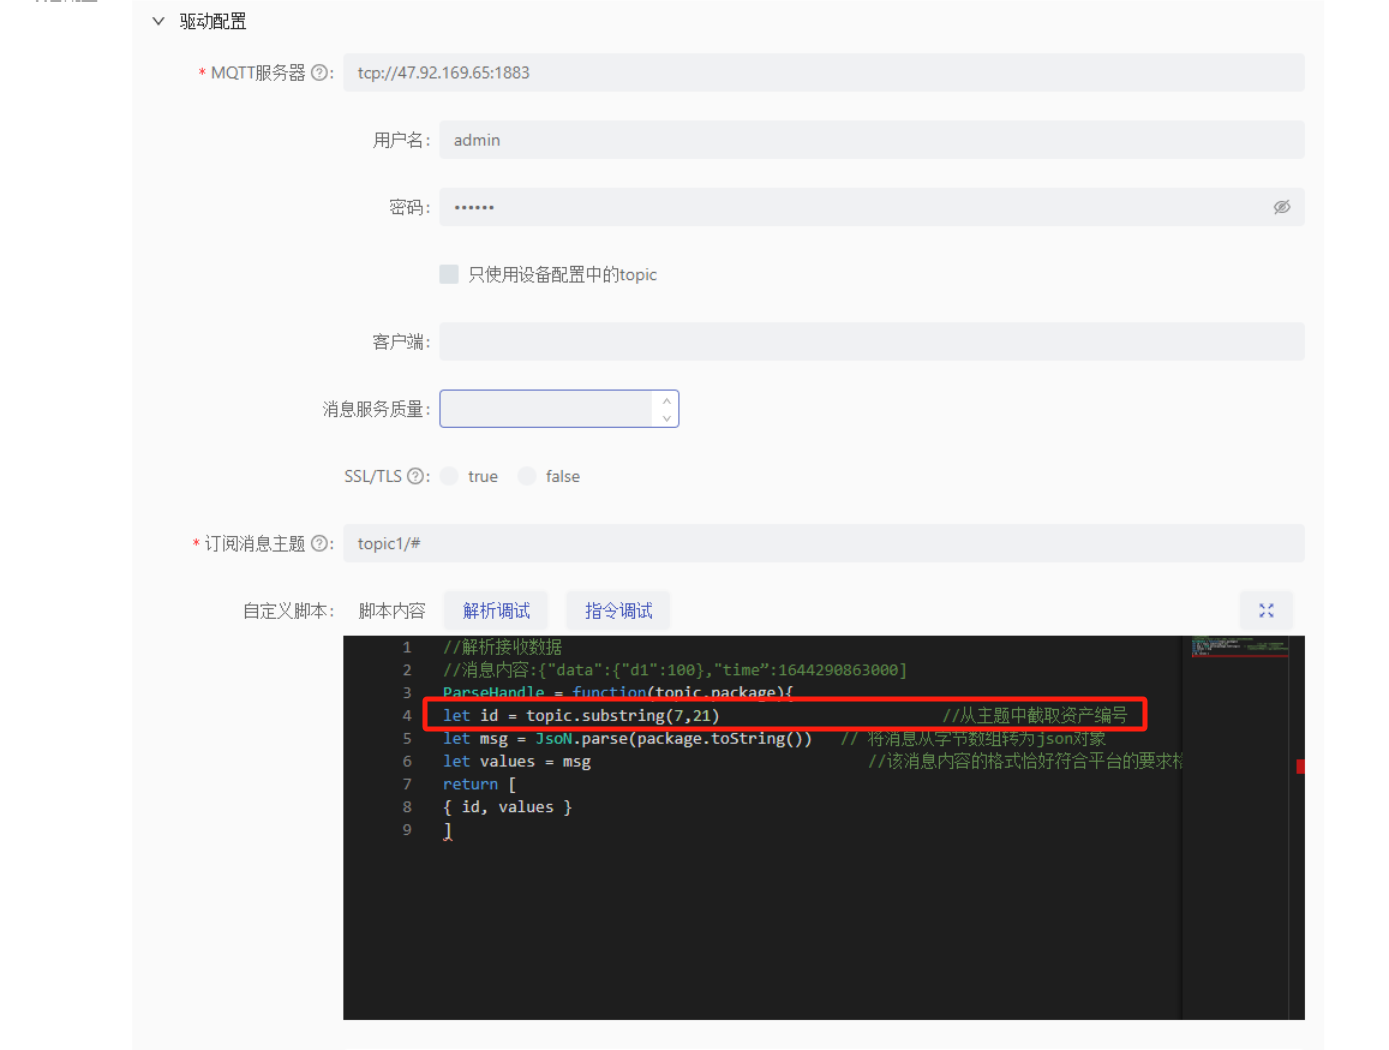Increase 消息服务质量 with up arrow
Viewport: 1389px width, 1050px height.
[x=666, y=400]
